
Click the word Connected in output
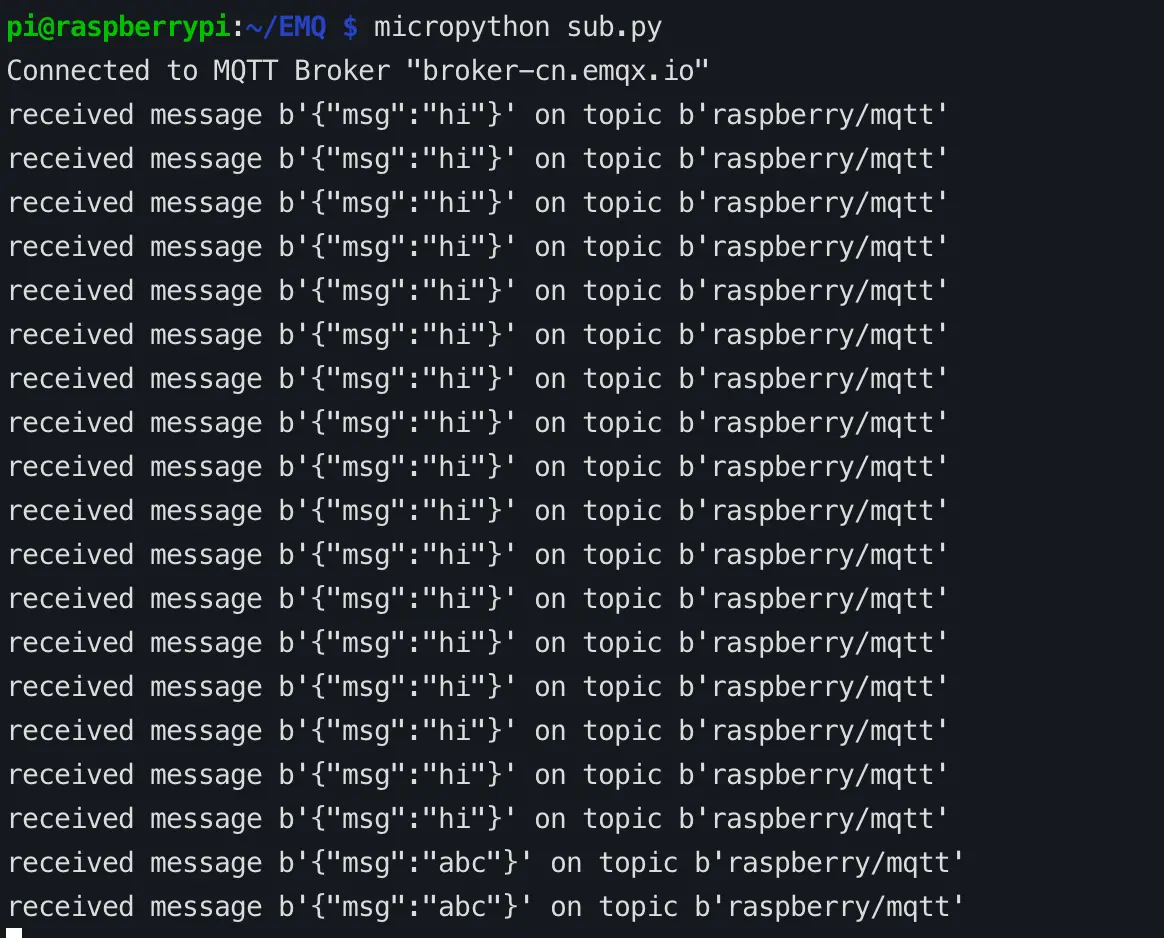click(78, 71)
